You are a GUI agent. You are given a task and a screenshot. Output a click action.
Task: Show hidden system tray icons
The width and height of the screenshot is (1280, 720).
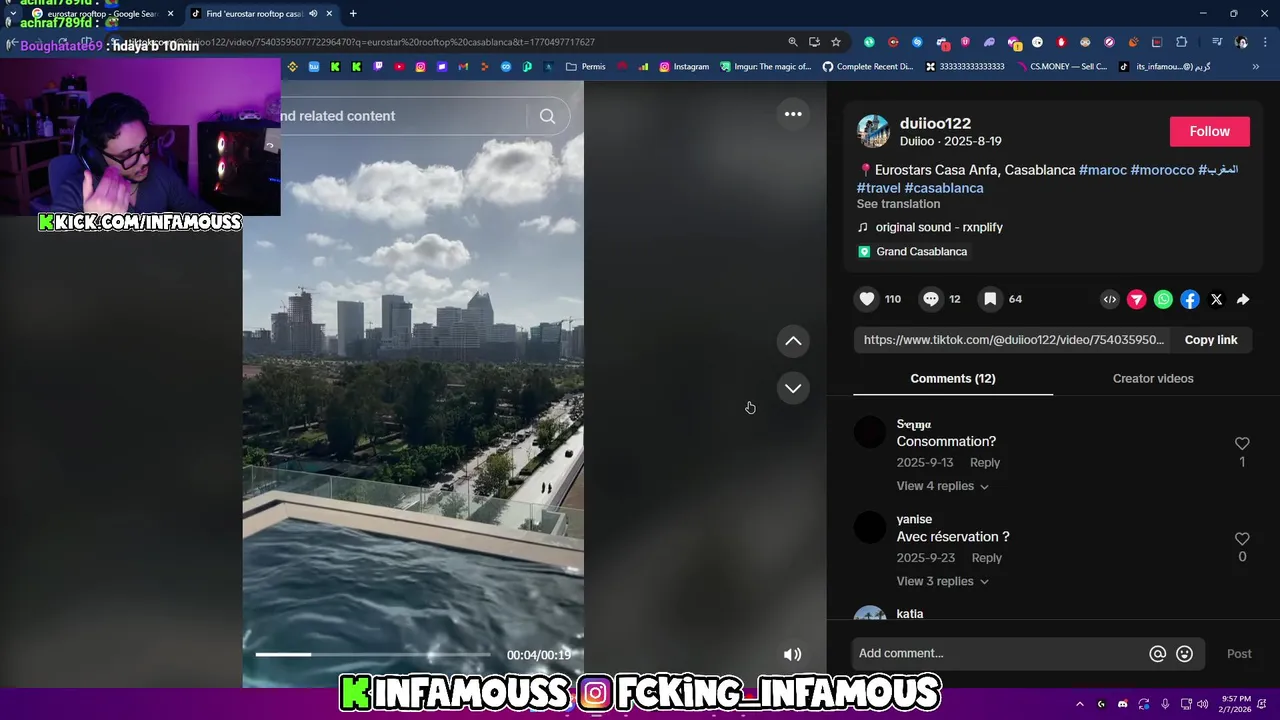[1079, 704]
